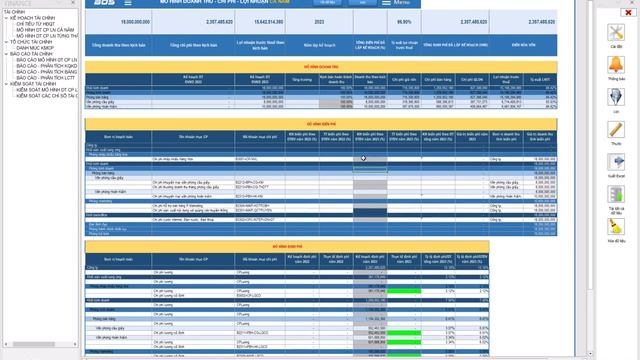Open KIỂM SOÁT MÔ HÌNH DT CP LN item
Viewport: 640px width, 360px height.
click(x=47, y=90)
